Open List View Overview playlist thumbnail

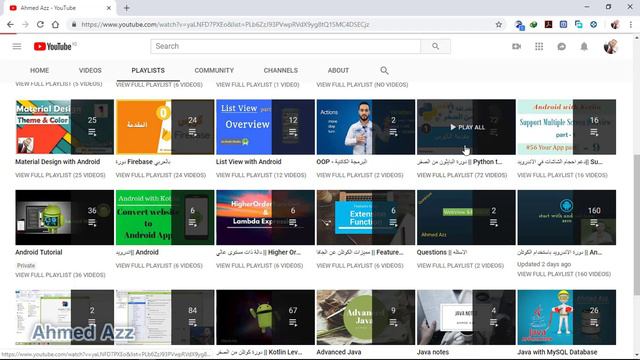(265, 127)
